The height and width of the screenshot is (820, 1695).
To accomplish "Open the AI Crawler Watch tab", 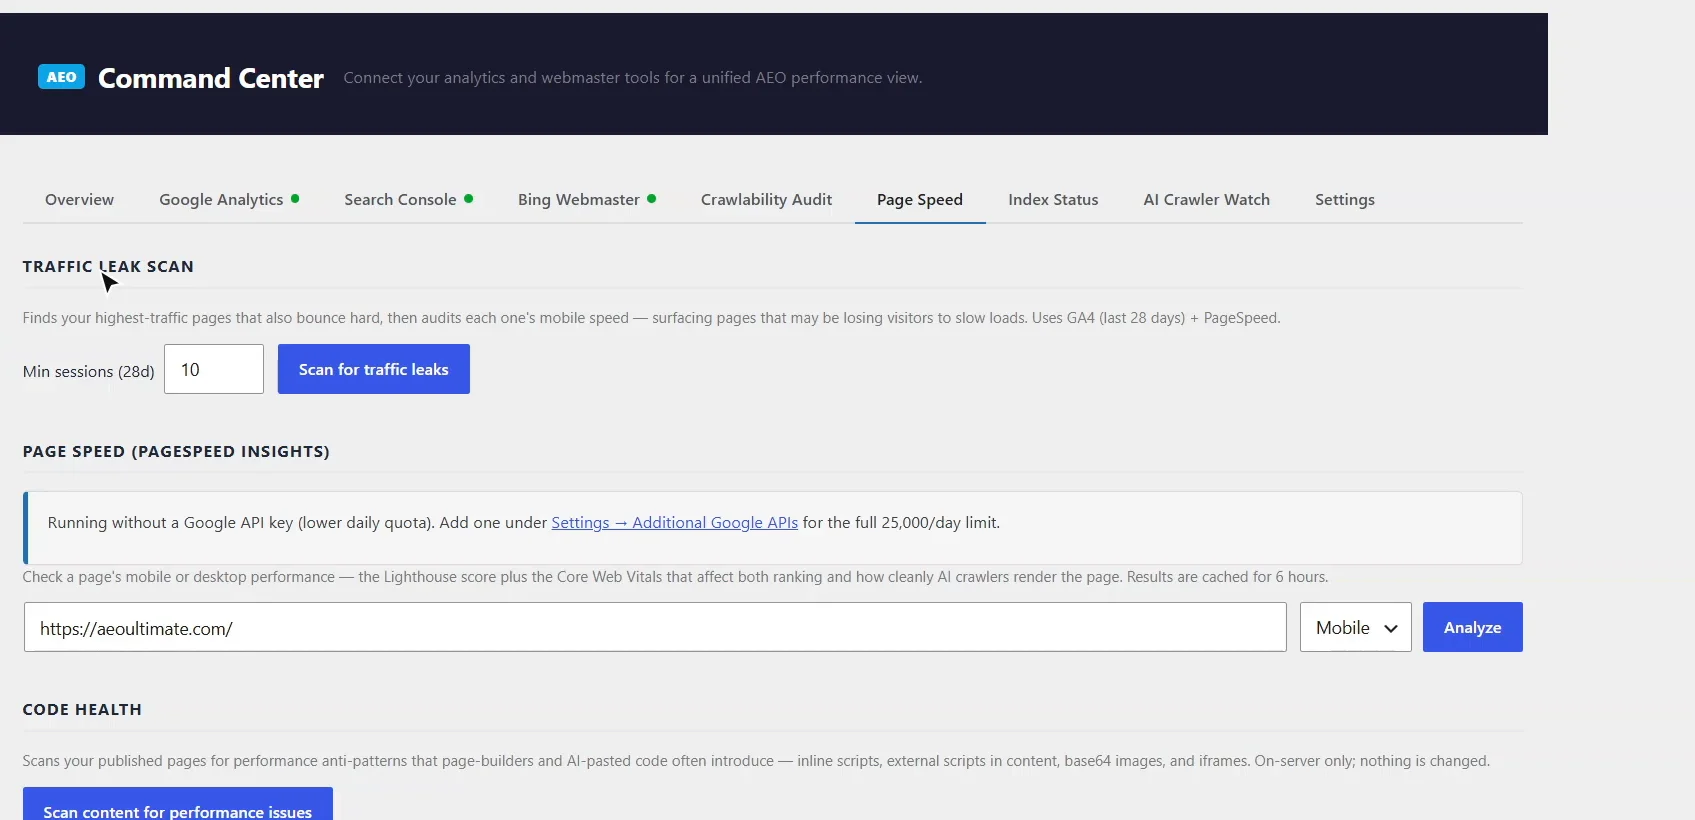I will point(1206,199).
